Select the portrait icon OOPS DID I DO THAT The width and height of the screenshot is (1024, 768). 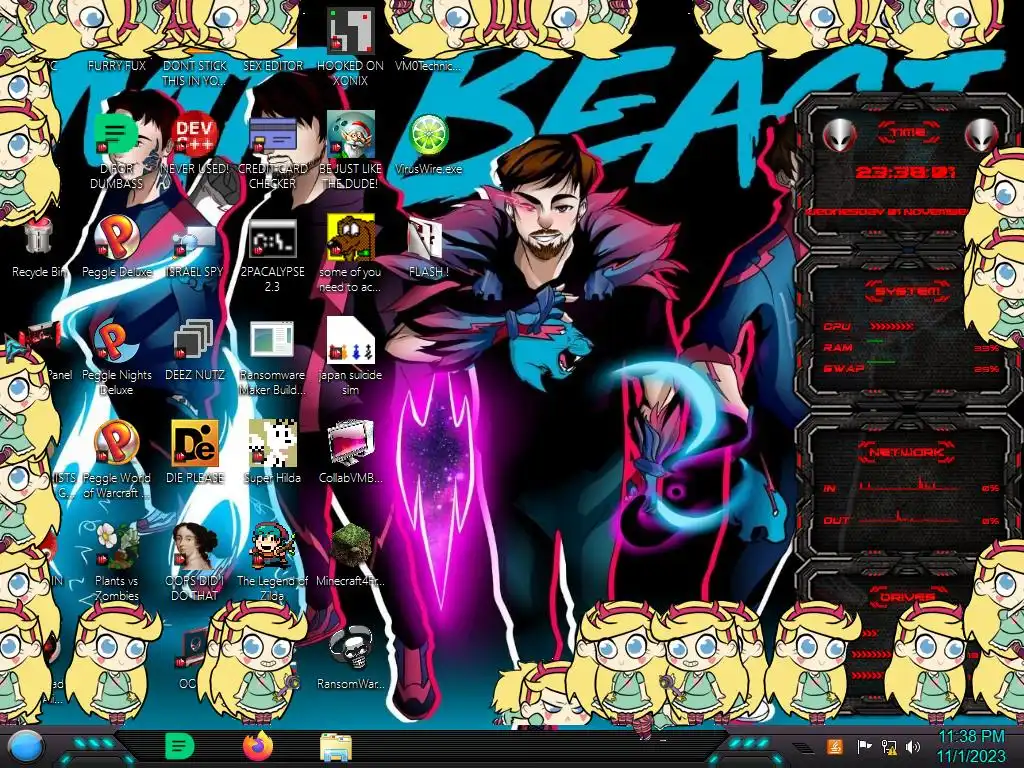(195, 546)
